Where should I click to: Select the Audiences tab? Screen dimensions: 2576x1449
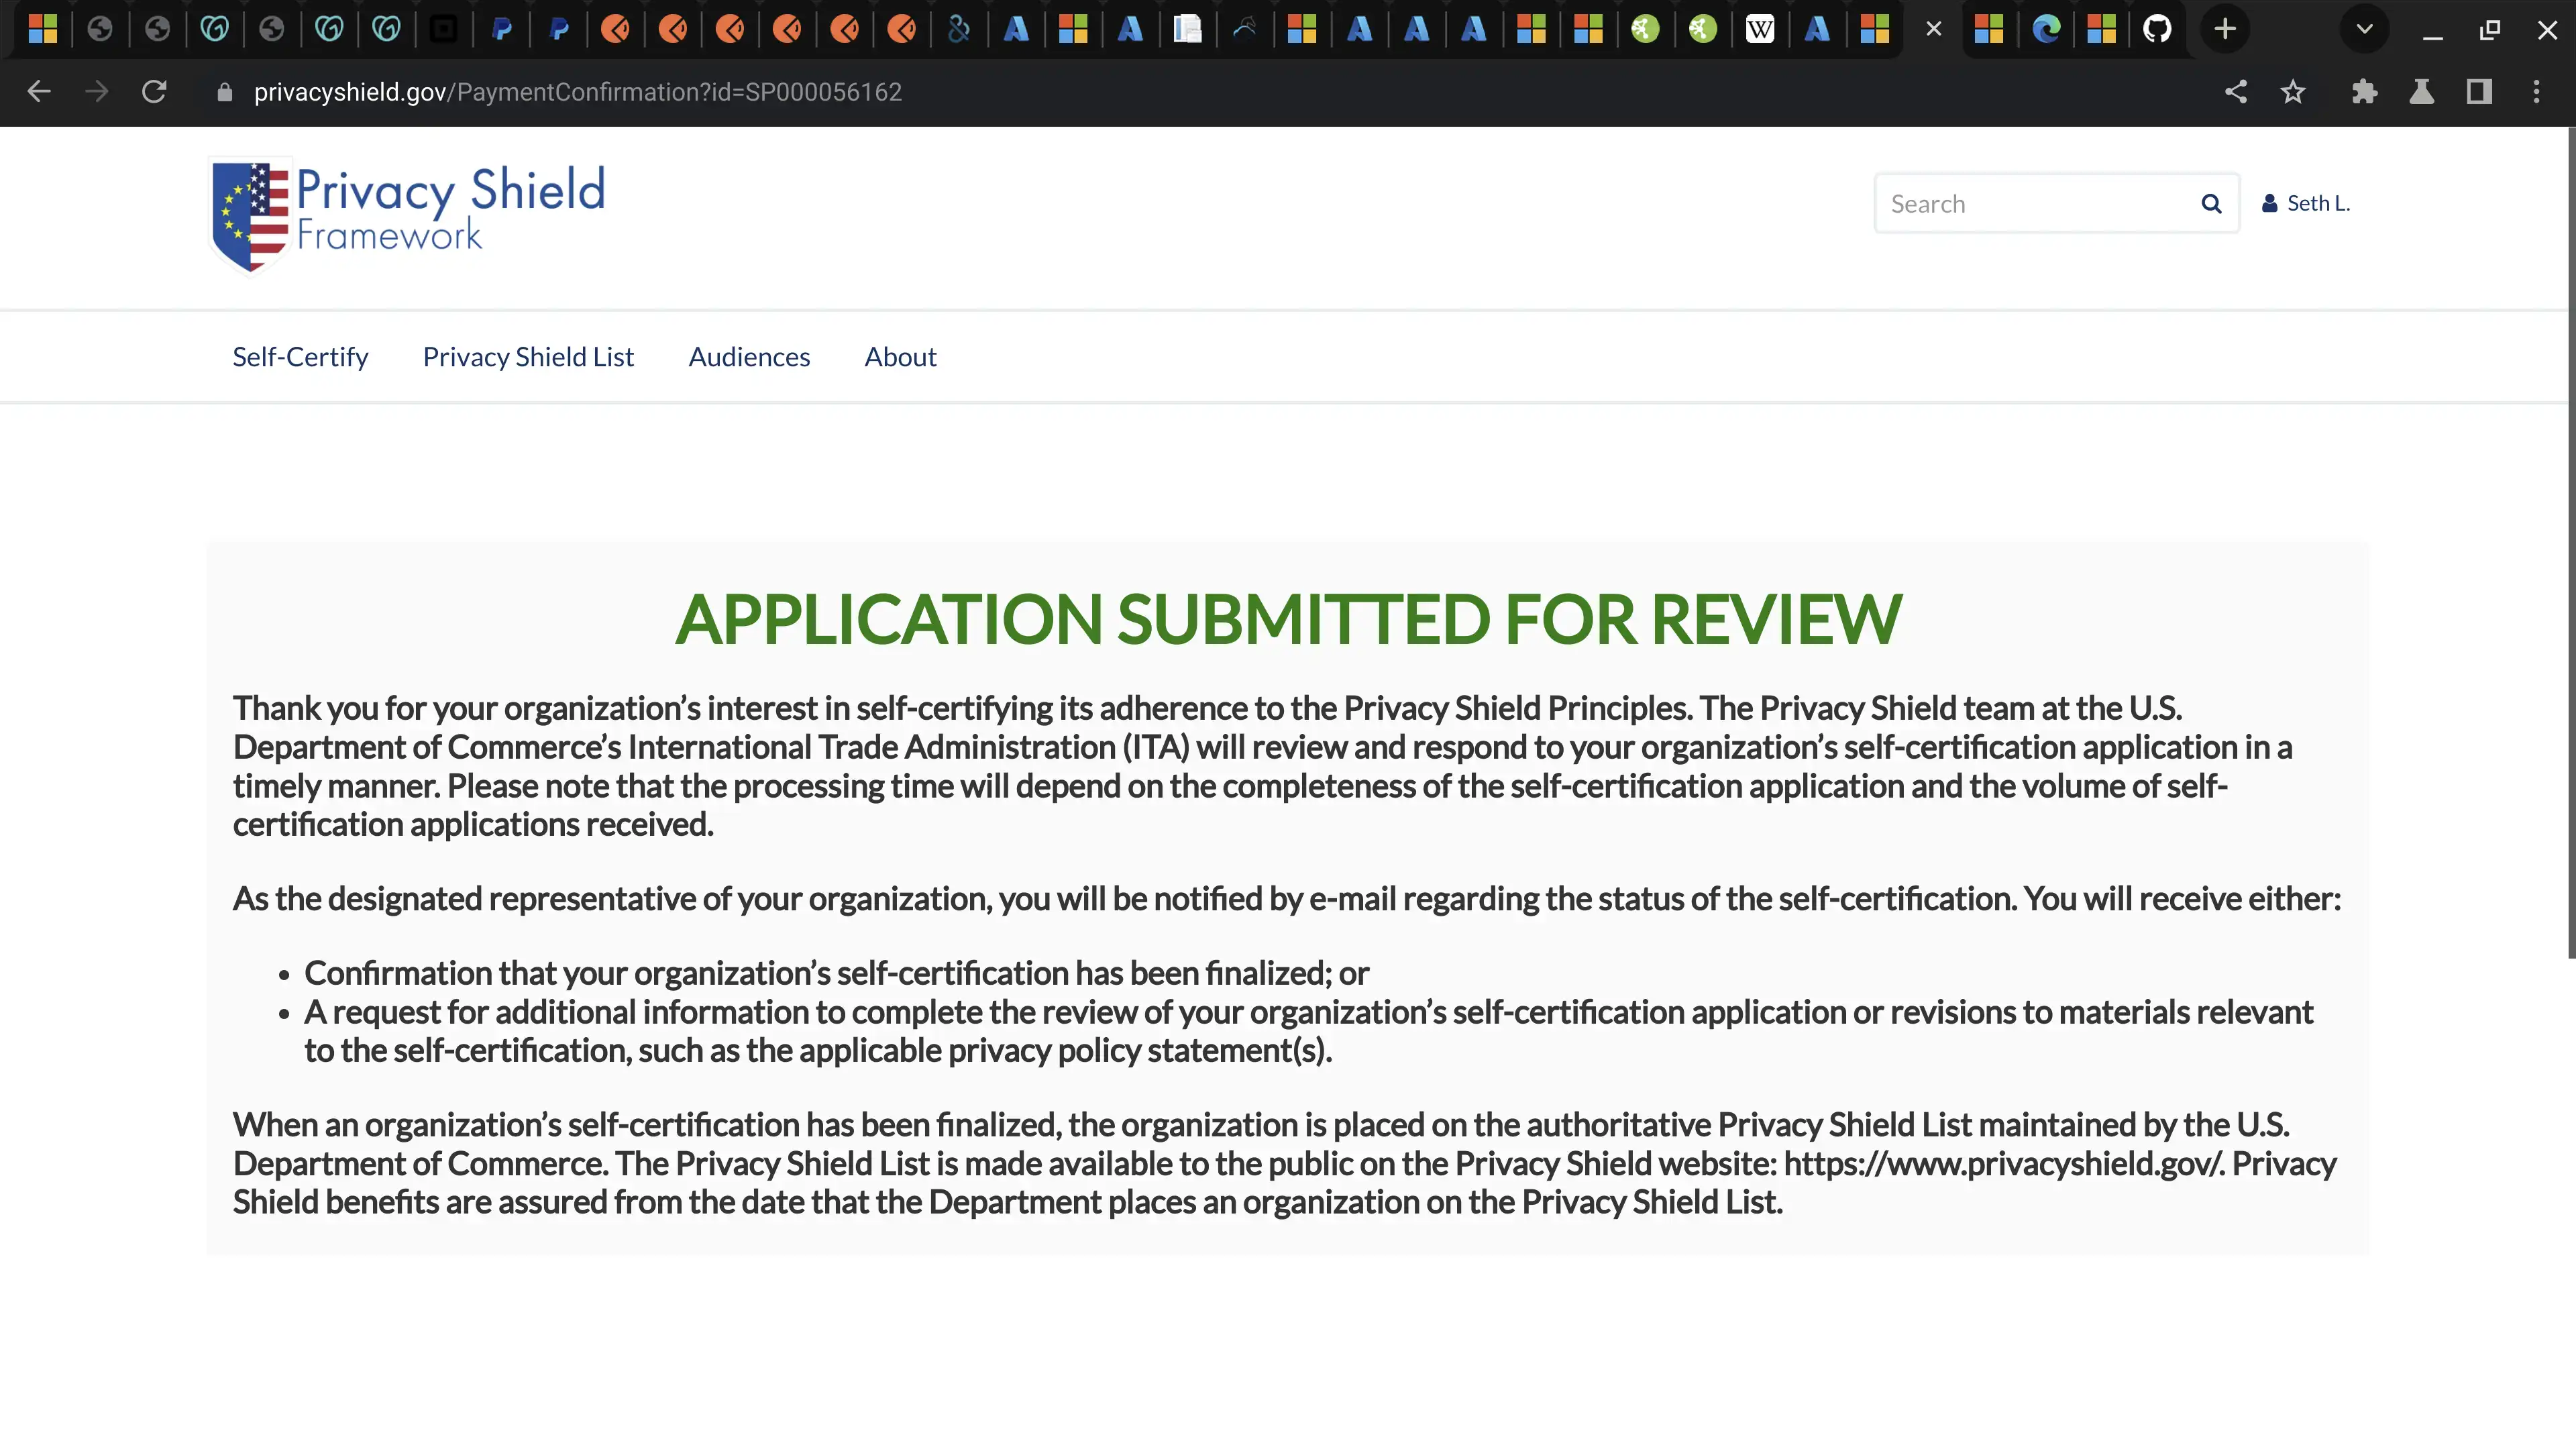click(x=749, y=356)
